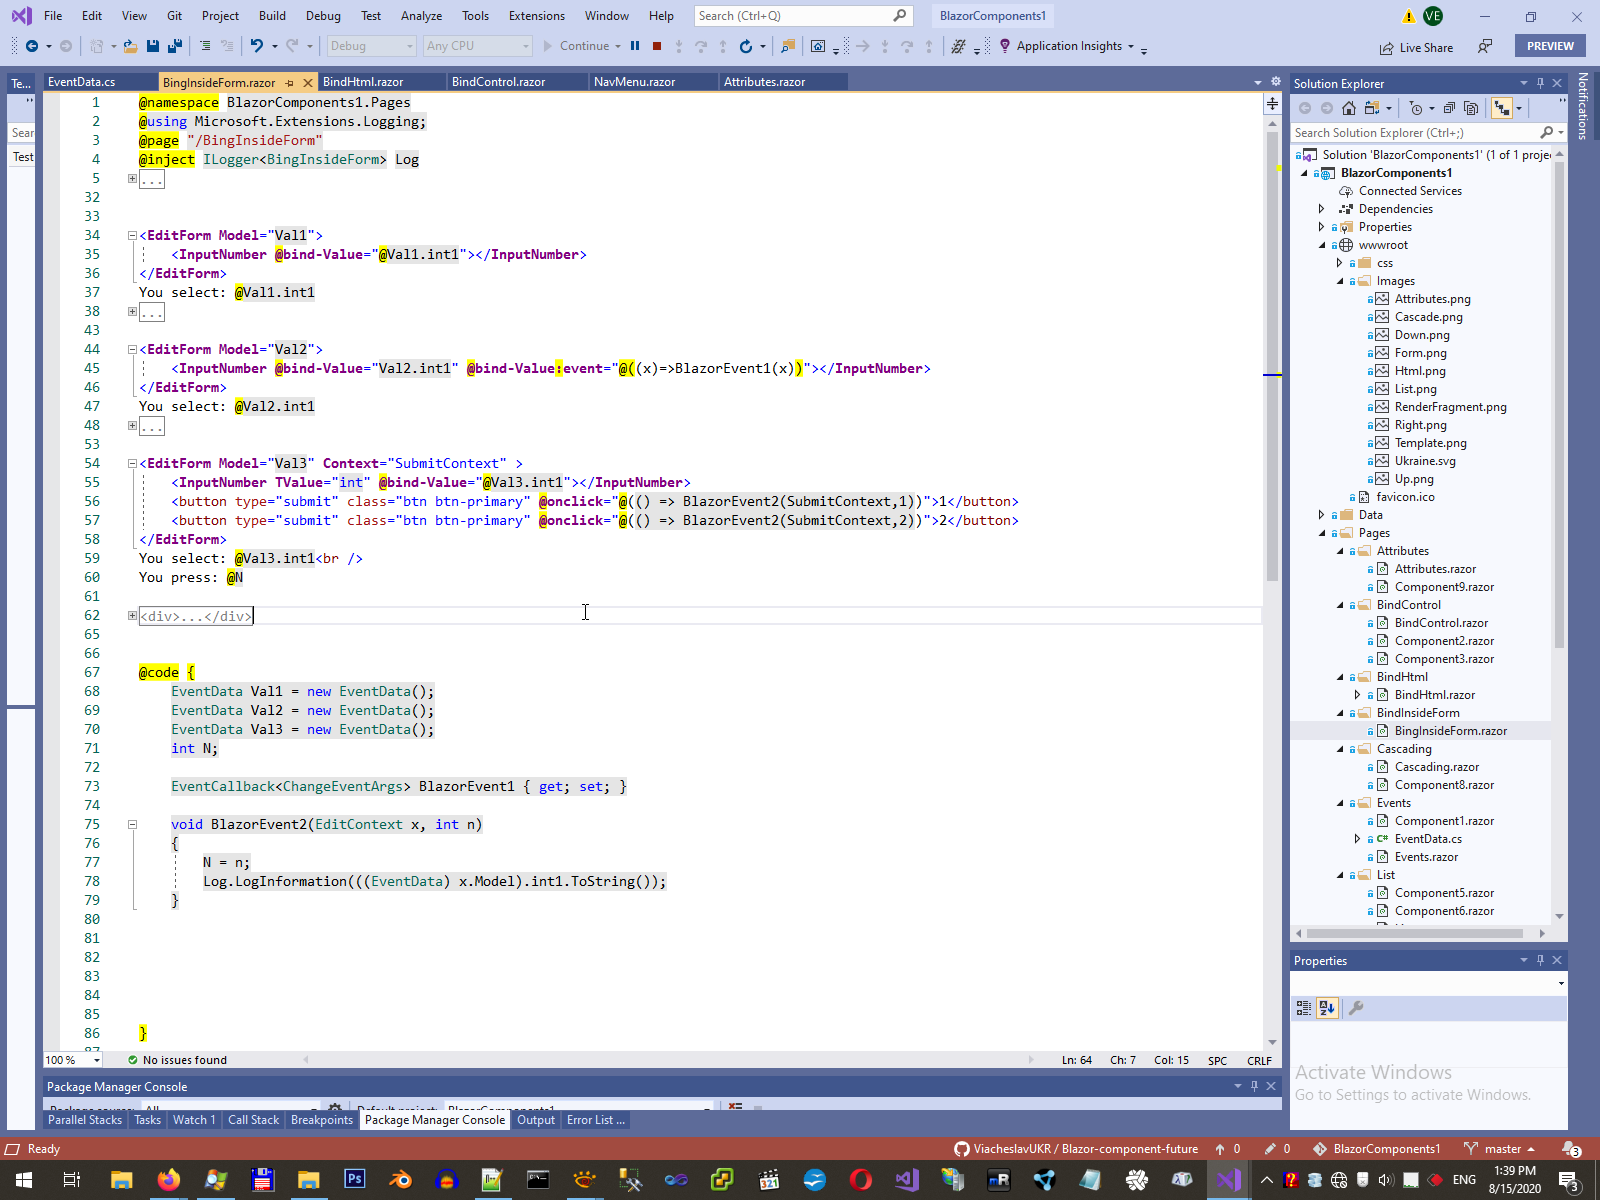1600x1200 pixels.
Task: Click the PREVIEW button
Action: point(1550,46)
